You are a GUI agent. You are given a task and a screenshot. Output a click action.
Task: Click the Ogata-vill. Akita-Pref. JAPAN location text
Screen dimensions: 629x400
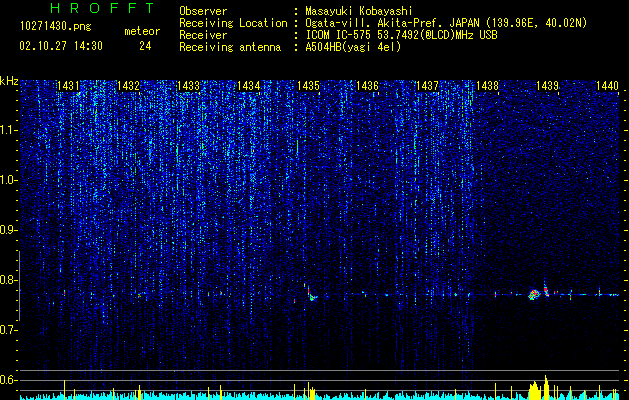[446, 24]
